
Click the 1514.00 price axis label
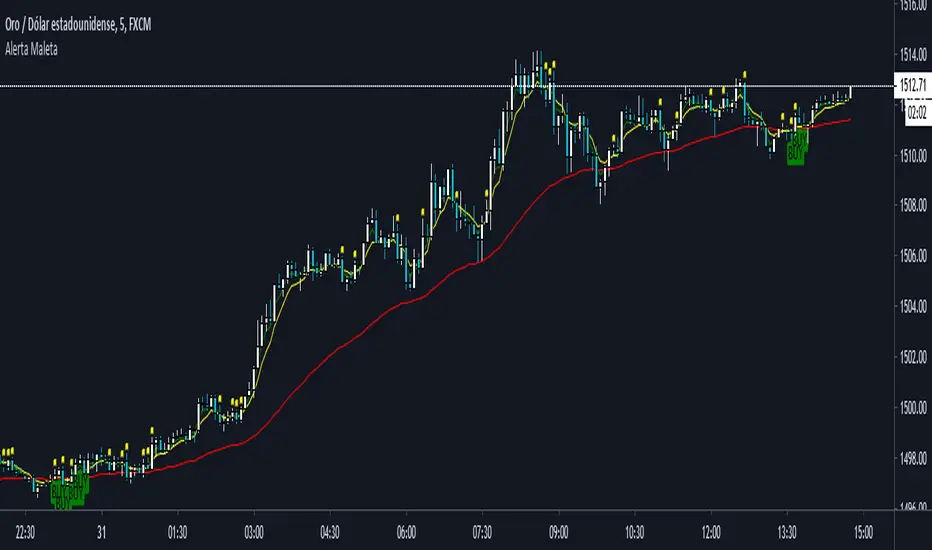(x=910, y=53)
